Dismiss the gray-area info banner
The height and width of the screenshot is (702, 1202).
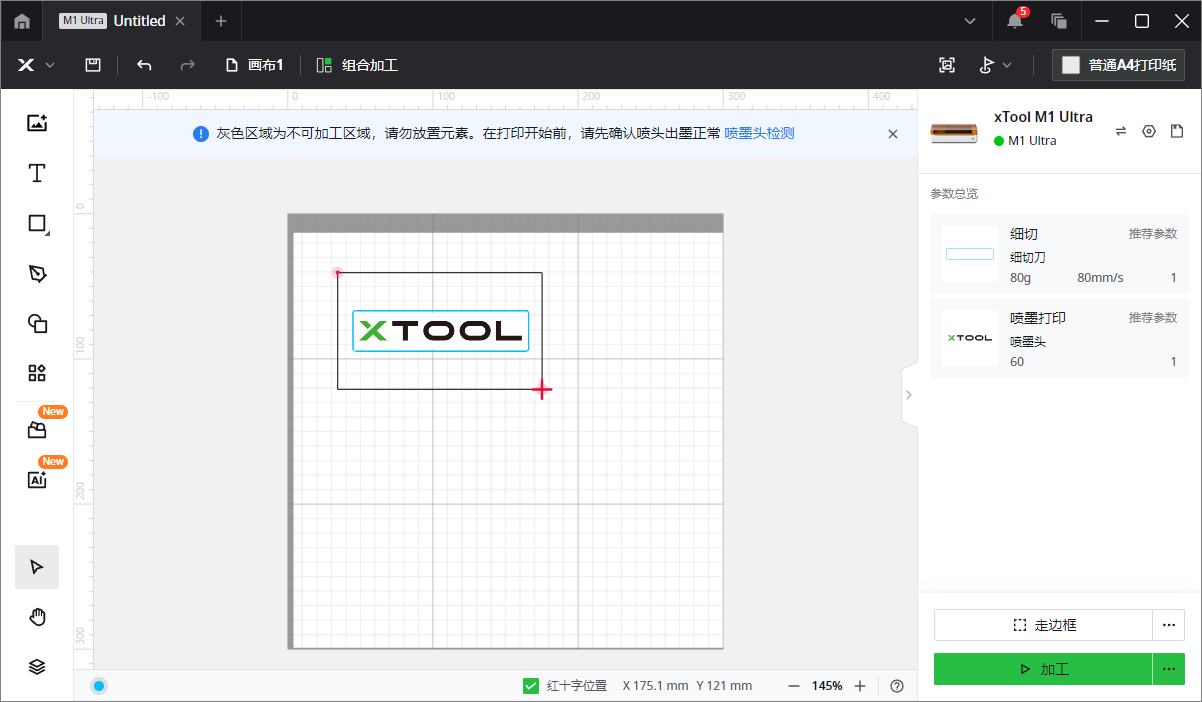pyautogui.click(x=893, y=133)
